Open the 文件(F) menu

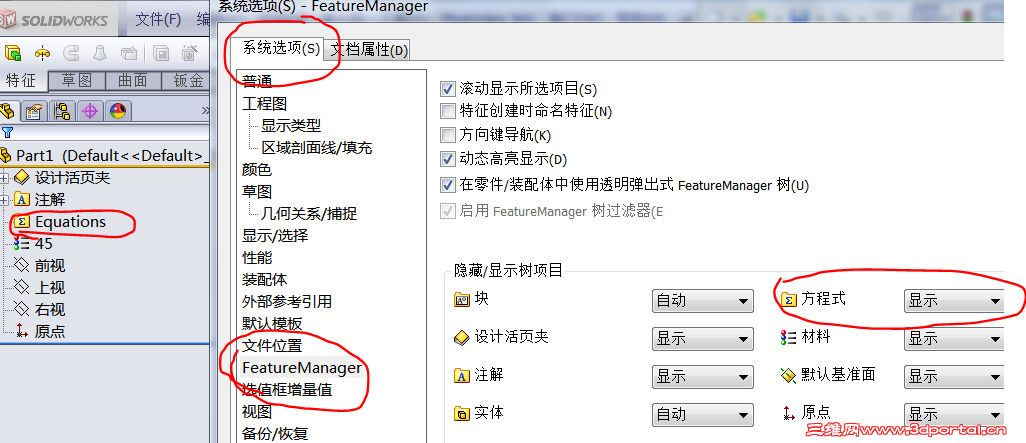[158, 19]
